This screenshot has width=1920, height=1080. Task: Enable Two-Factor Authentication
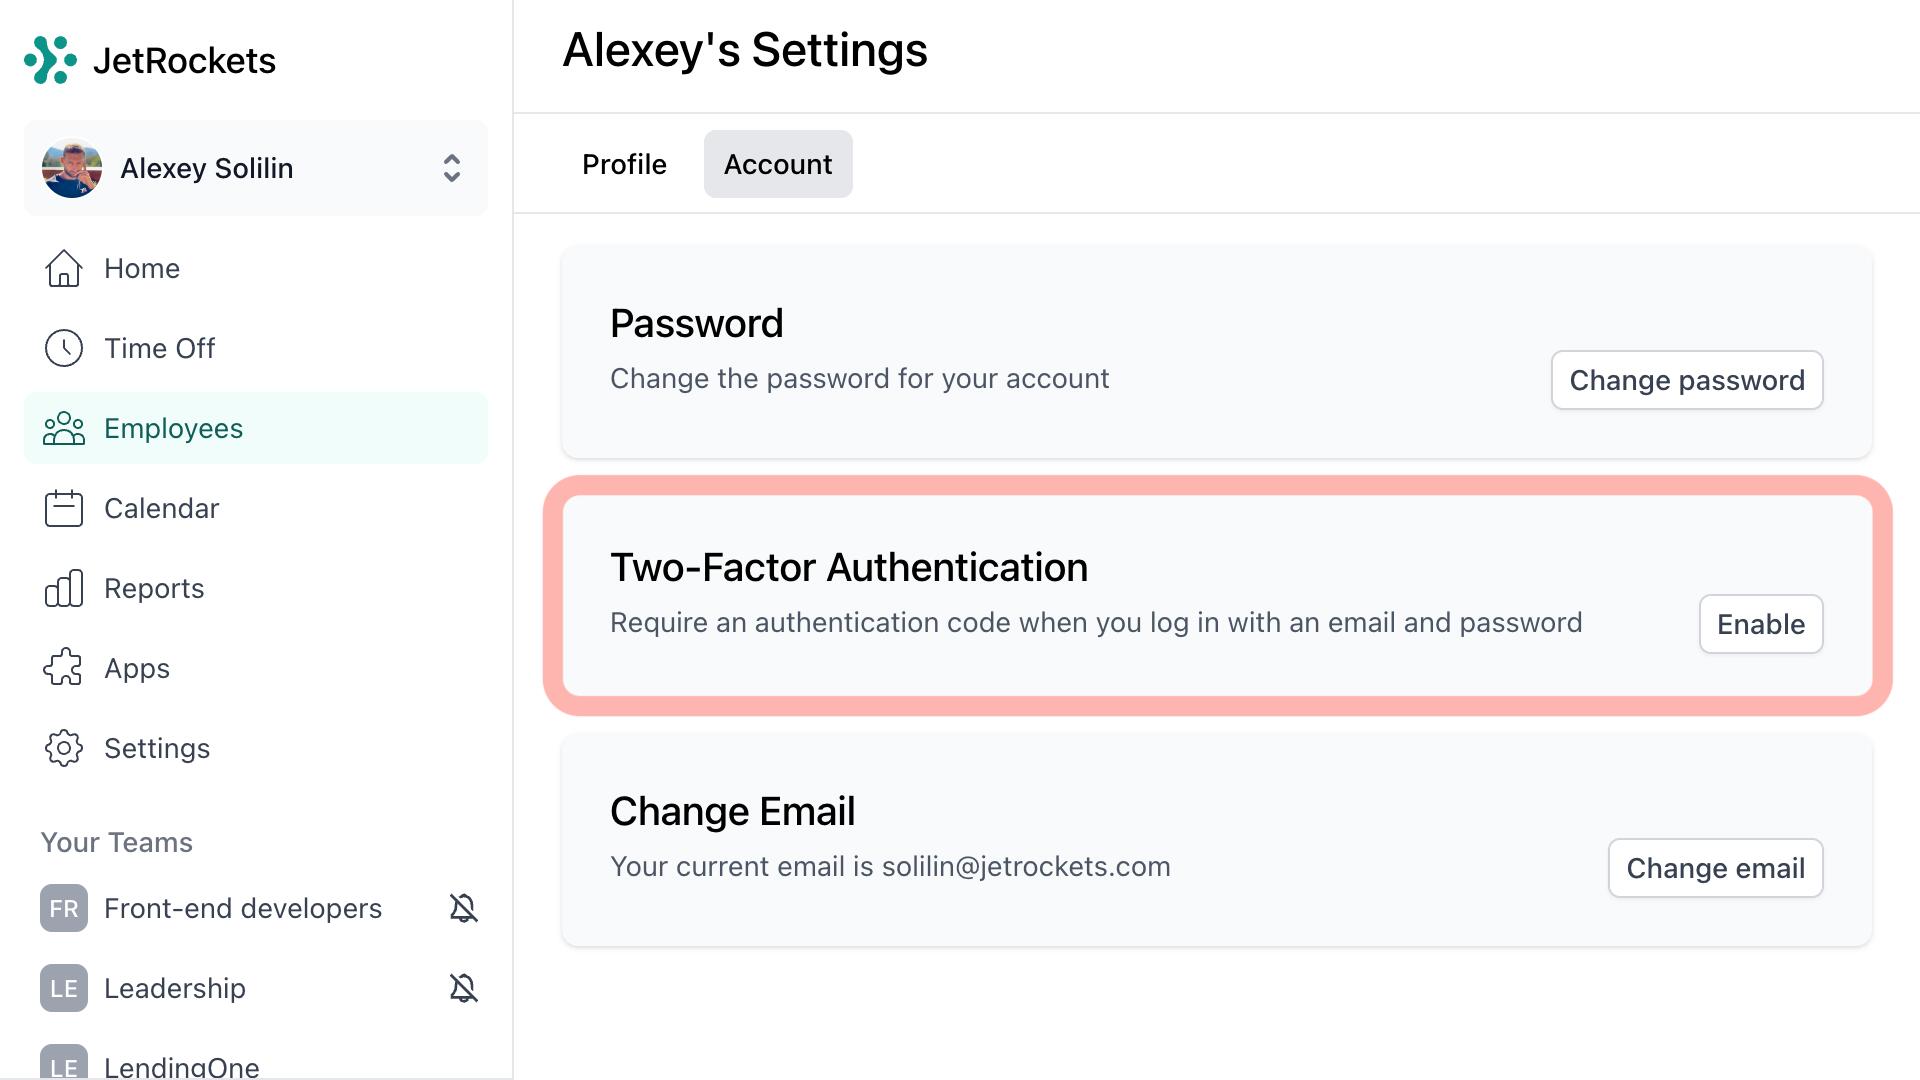tap(1760, 625)
